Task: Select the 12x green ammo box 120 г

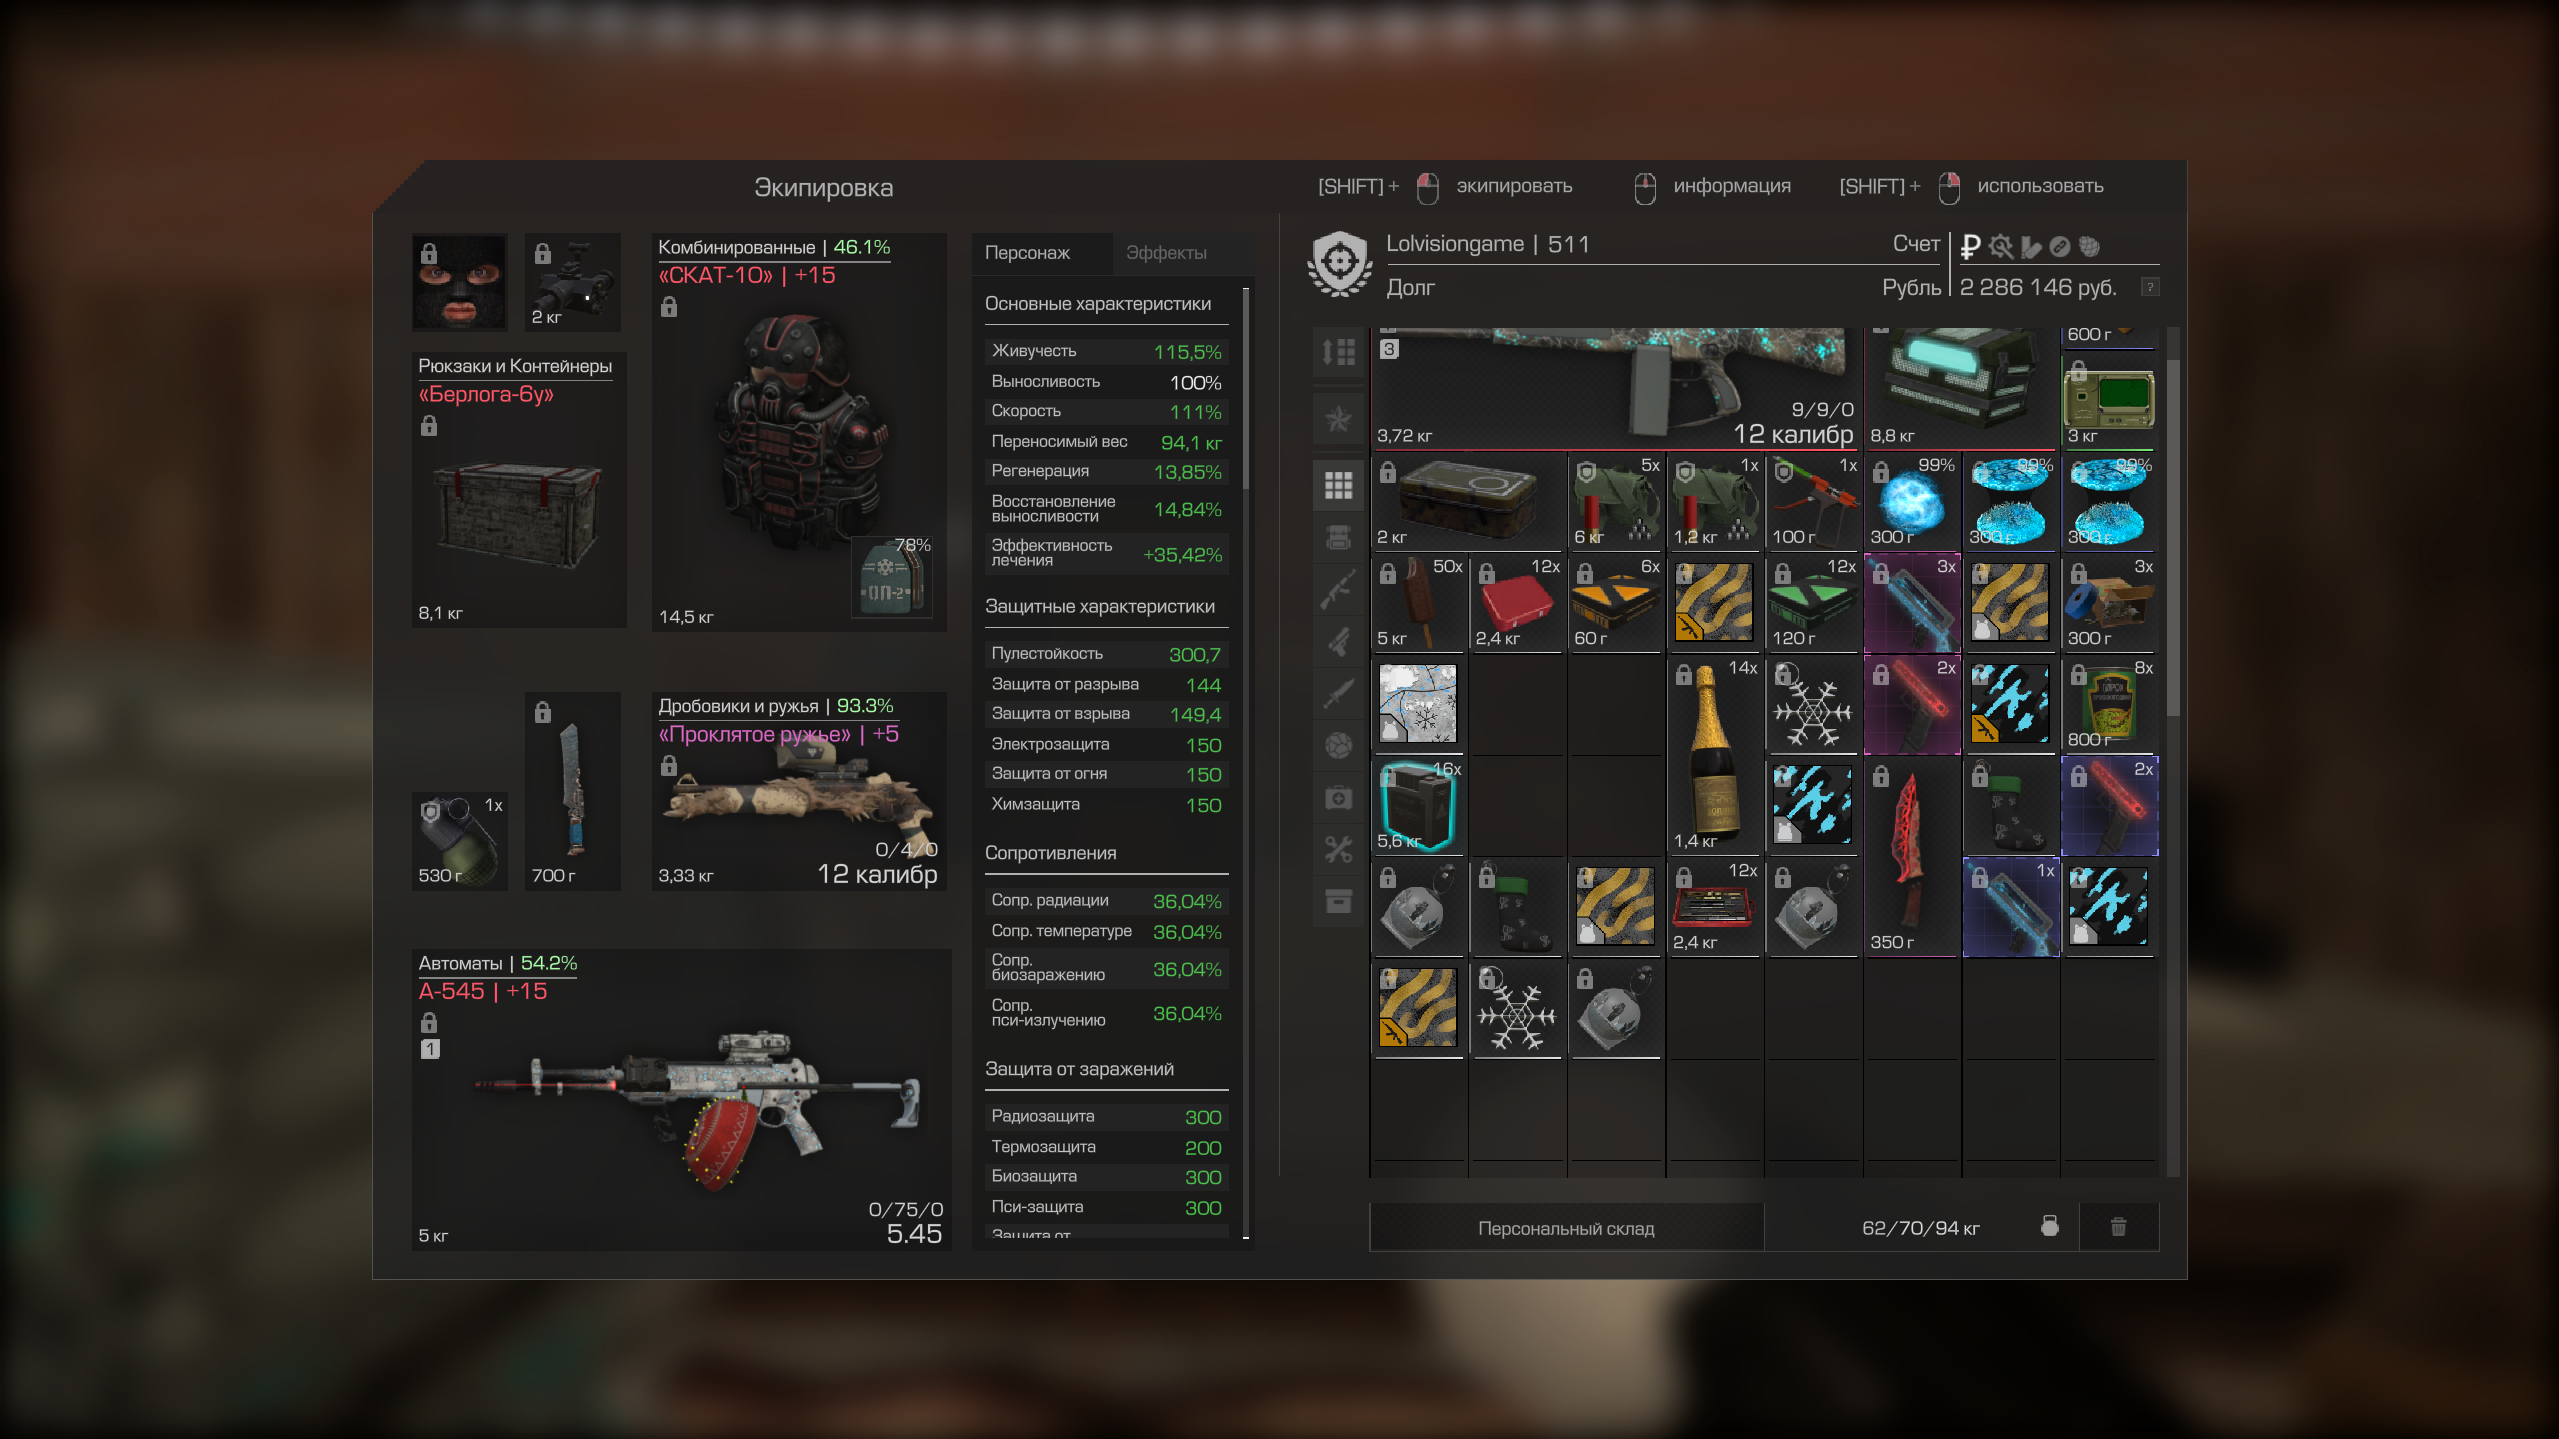Action: click(1813, 603)
